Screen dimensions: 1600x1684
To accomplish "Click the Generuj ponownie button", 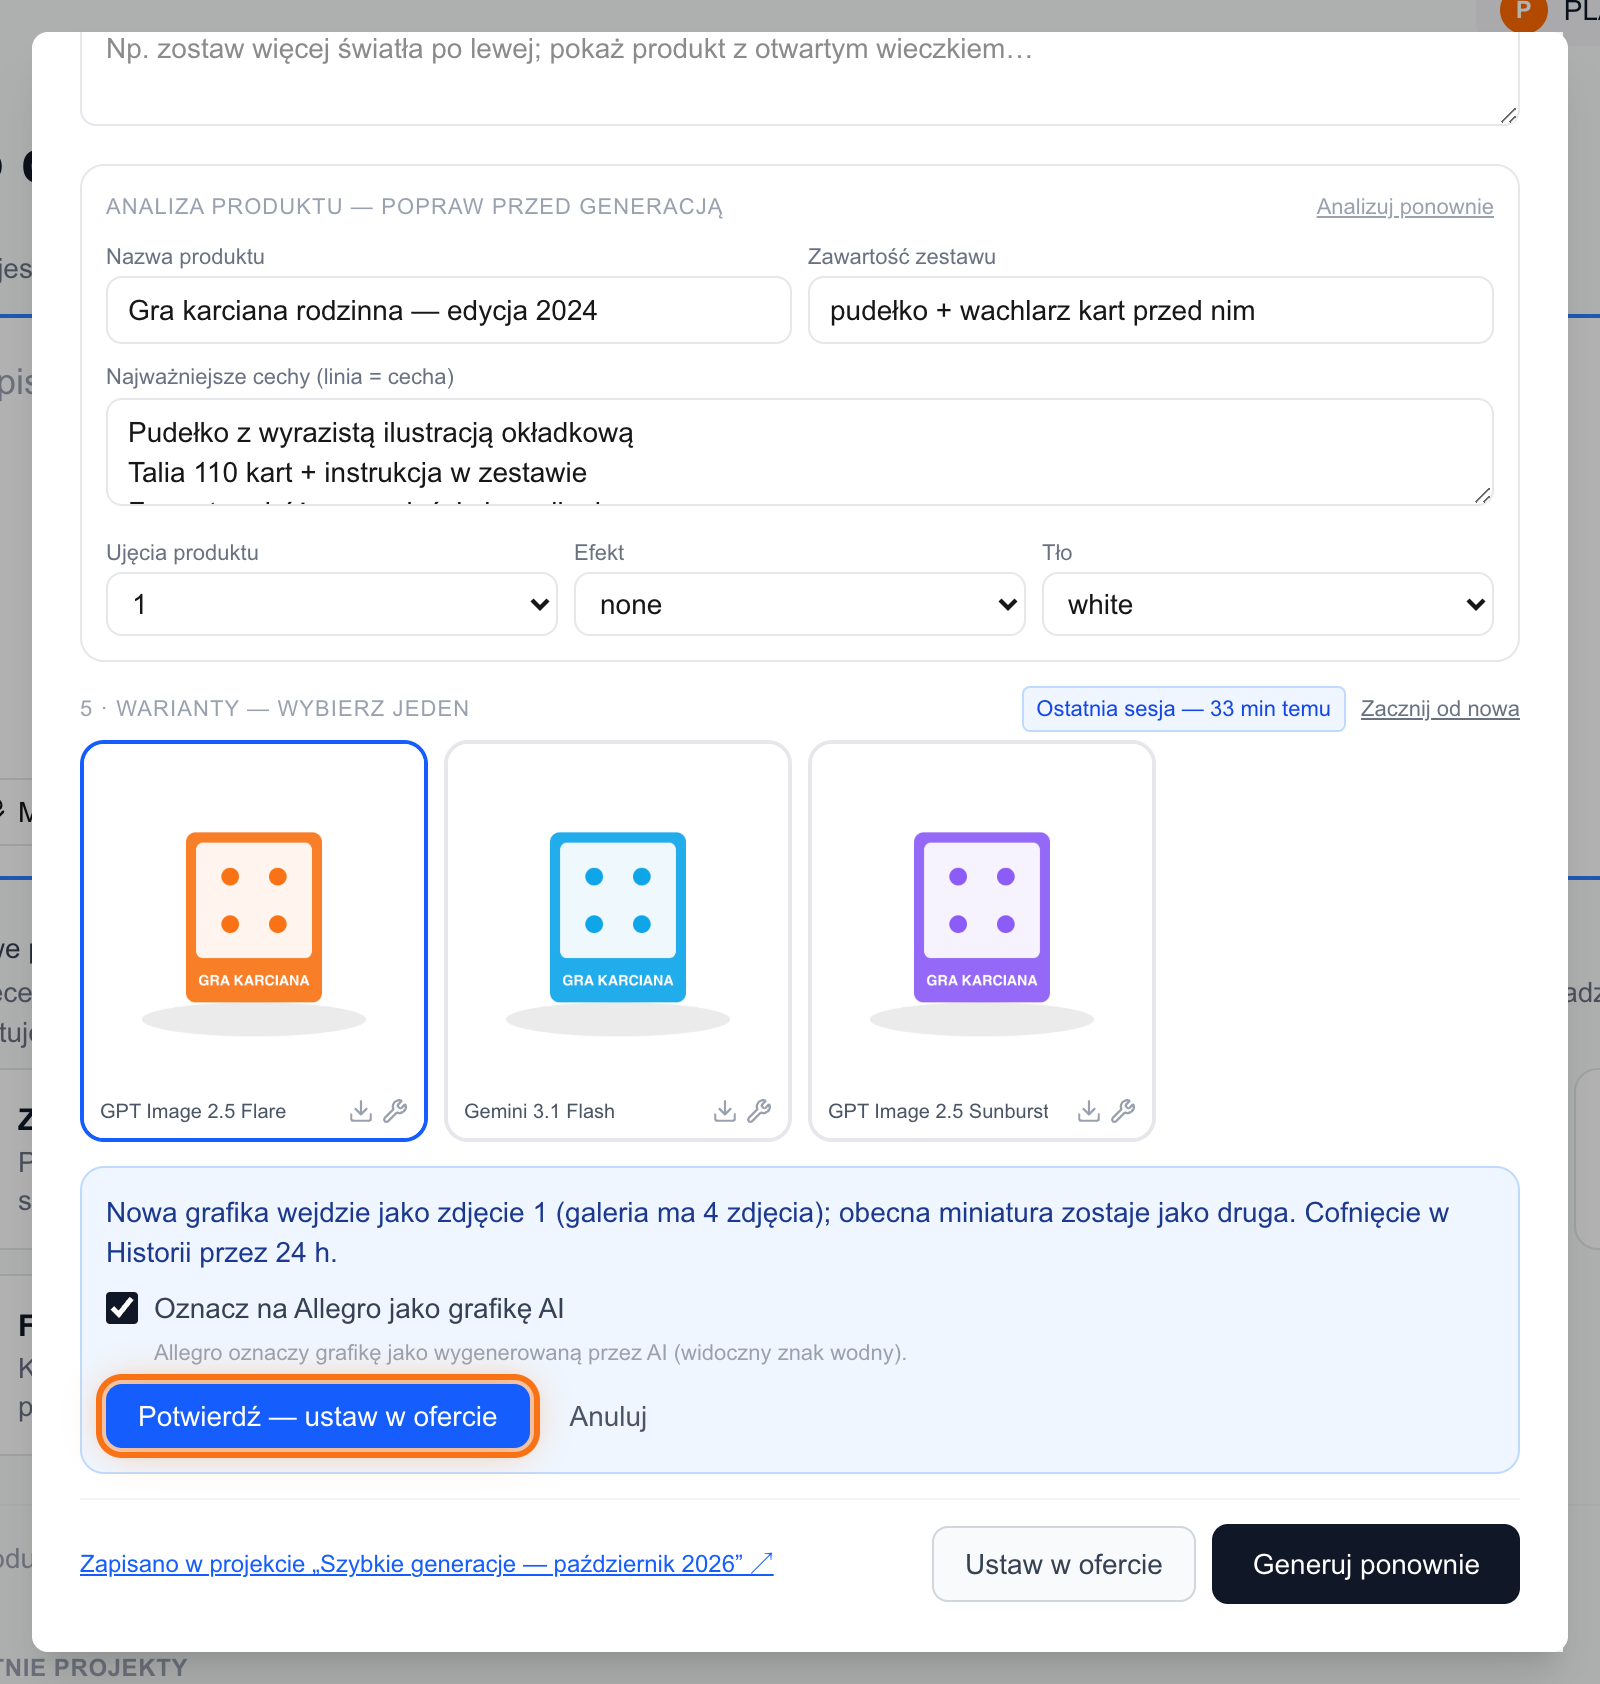I will pyautogui.click(x=1366, y=1564).
